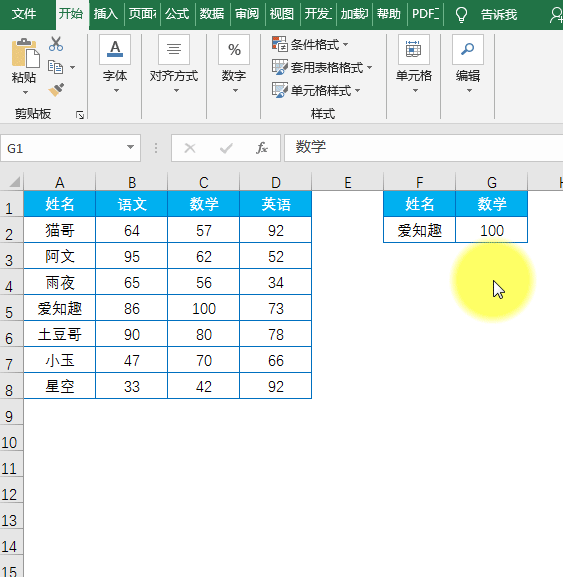The image size is (563, 577).
Task: Switch to the 视图 View tab
Action: coord(282,14)
